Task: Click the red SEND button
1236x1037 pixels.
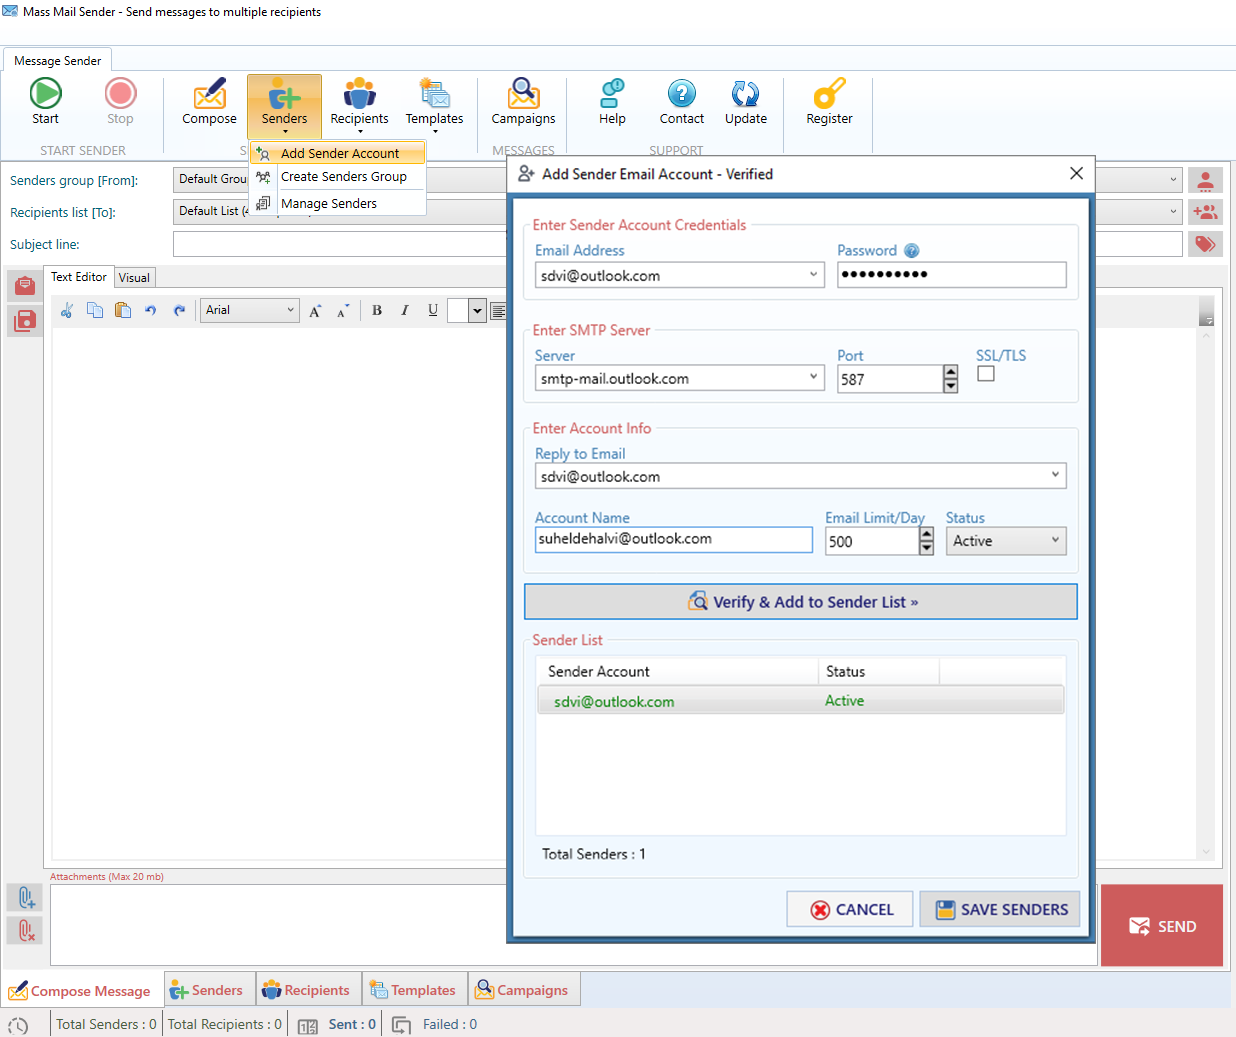Action: 1162,926
